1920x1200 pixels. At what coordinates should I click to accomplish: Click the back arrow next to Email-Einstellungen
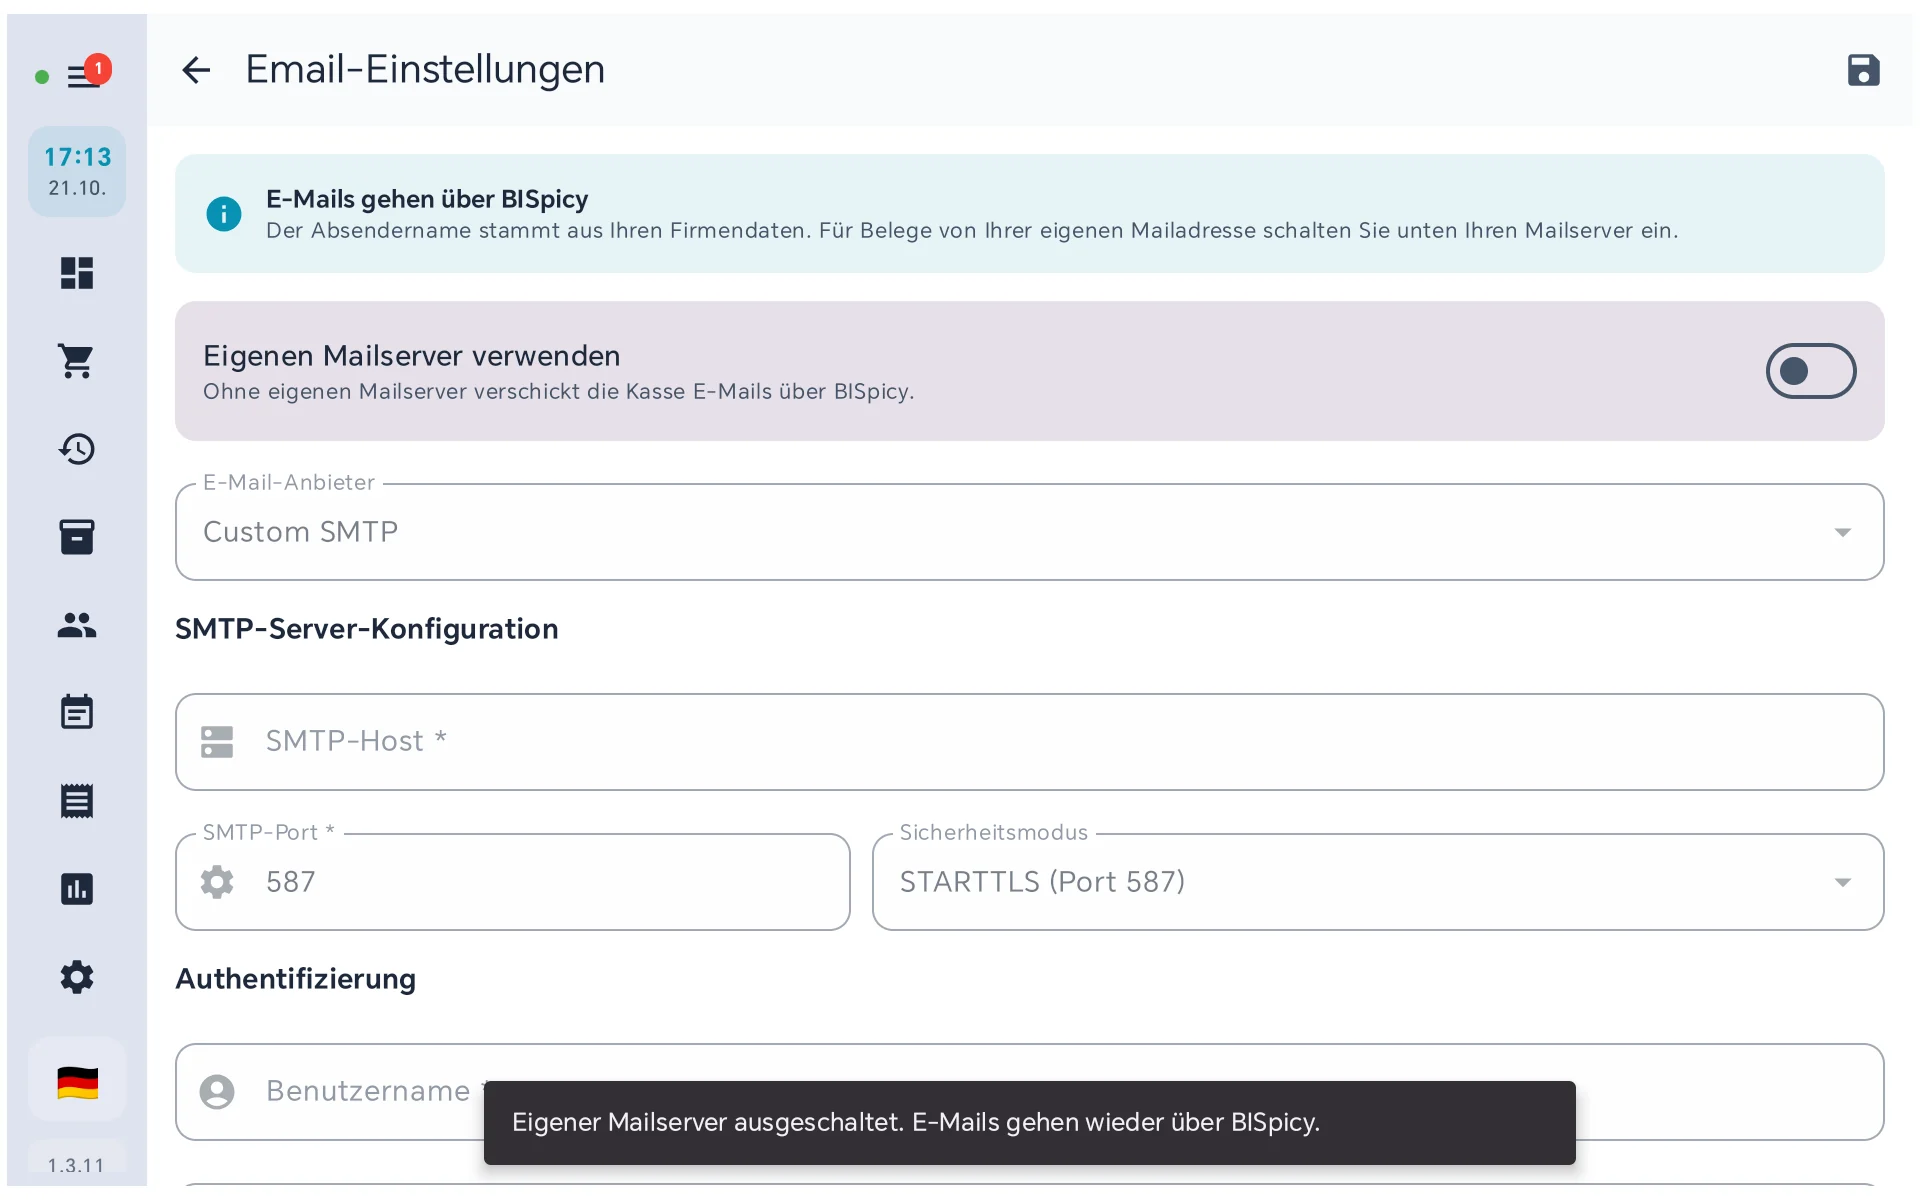point(196,70)
